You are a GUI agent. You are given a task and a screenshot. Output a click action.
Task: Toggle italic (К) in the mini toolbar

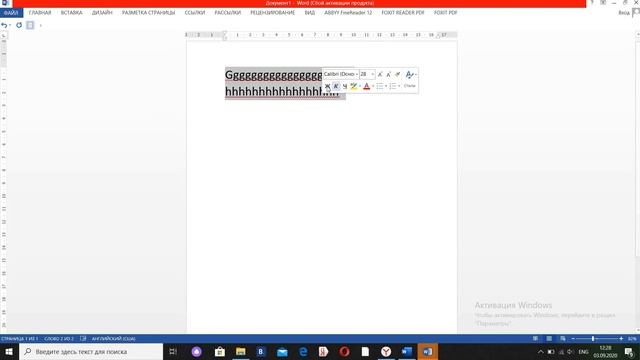336,86
